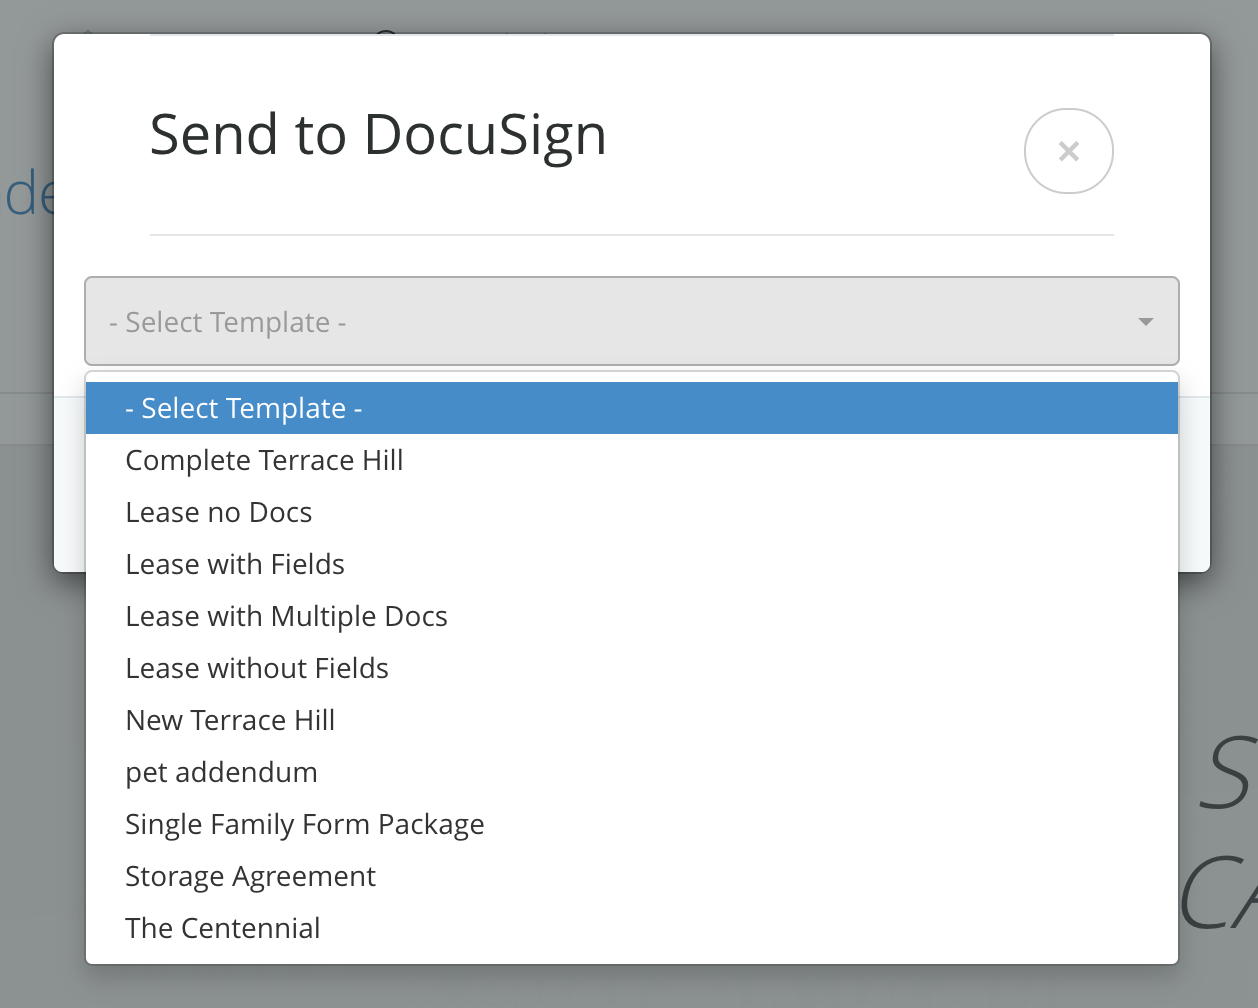Pick the Single Family Form Package
1258x1008 pixels.
click(305, 824)
